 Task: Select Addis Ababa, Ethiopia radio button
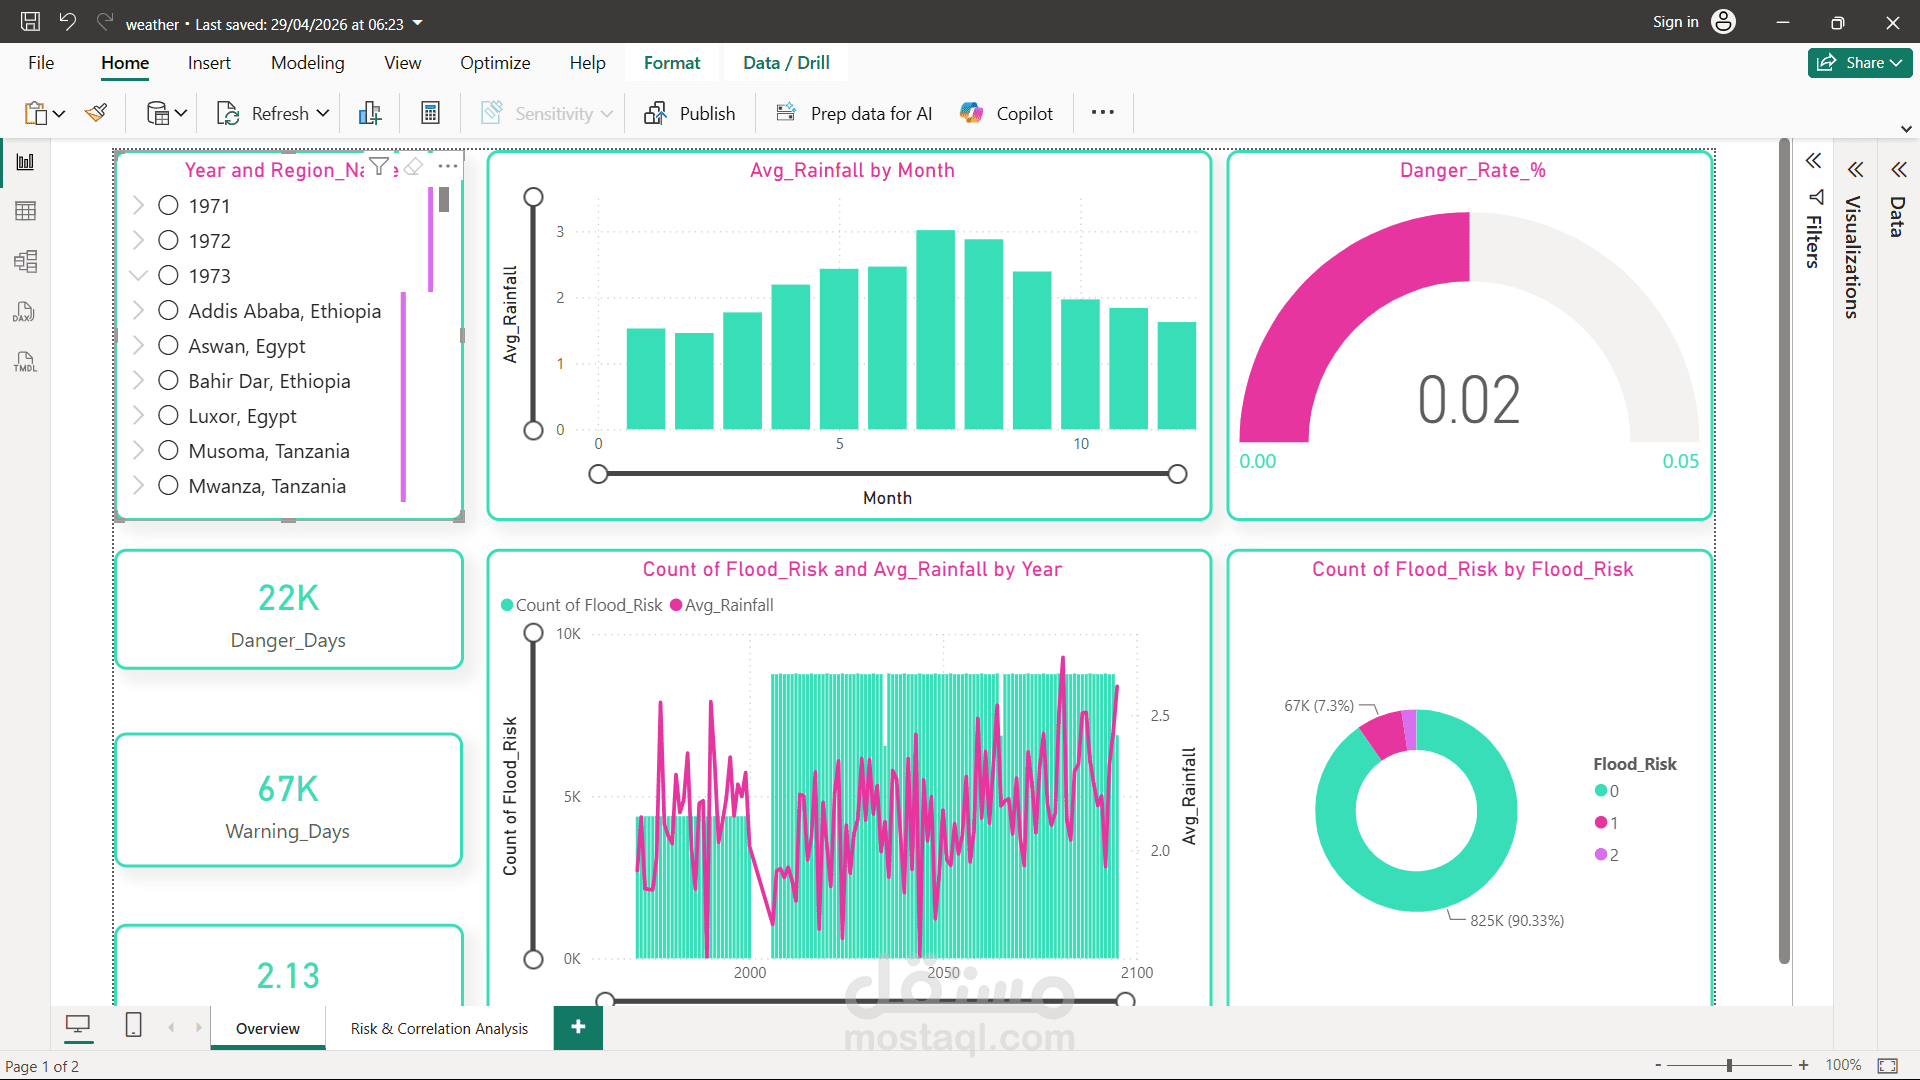point(168,310)
